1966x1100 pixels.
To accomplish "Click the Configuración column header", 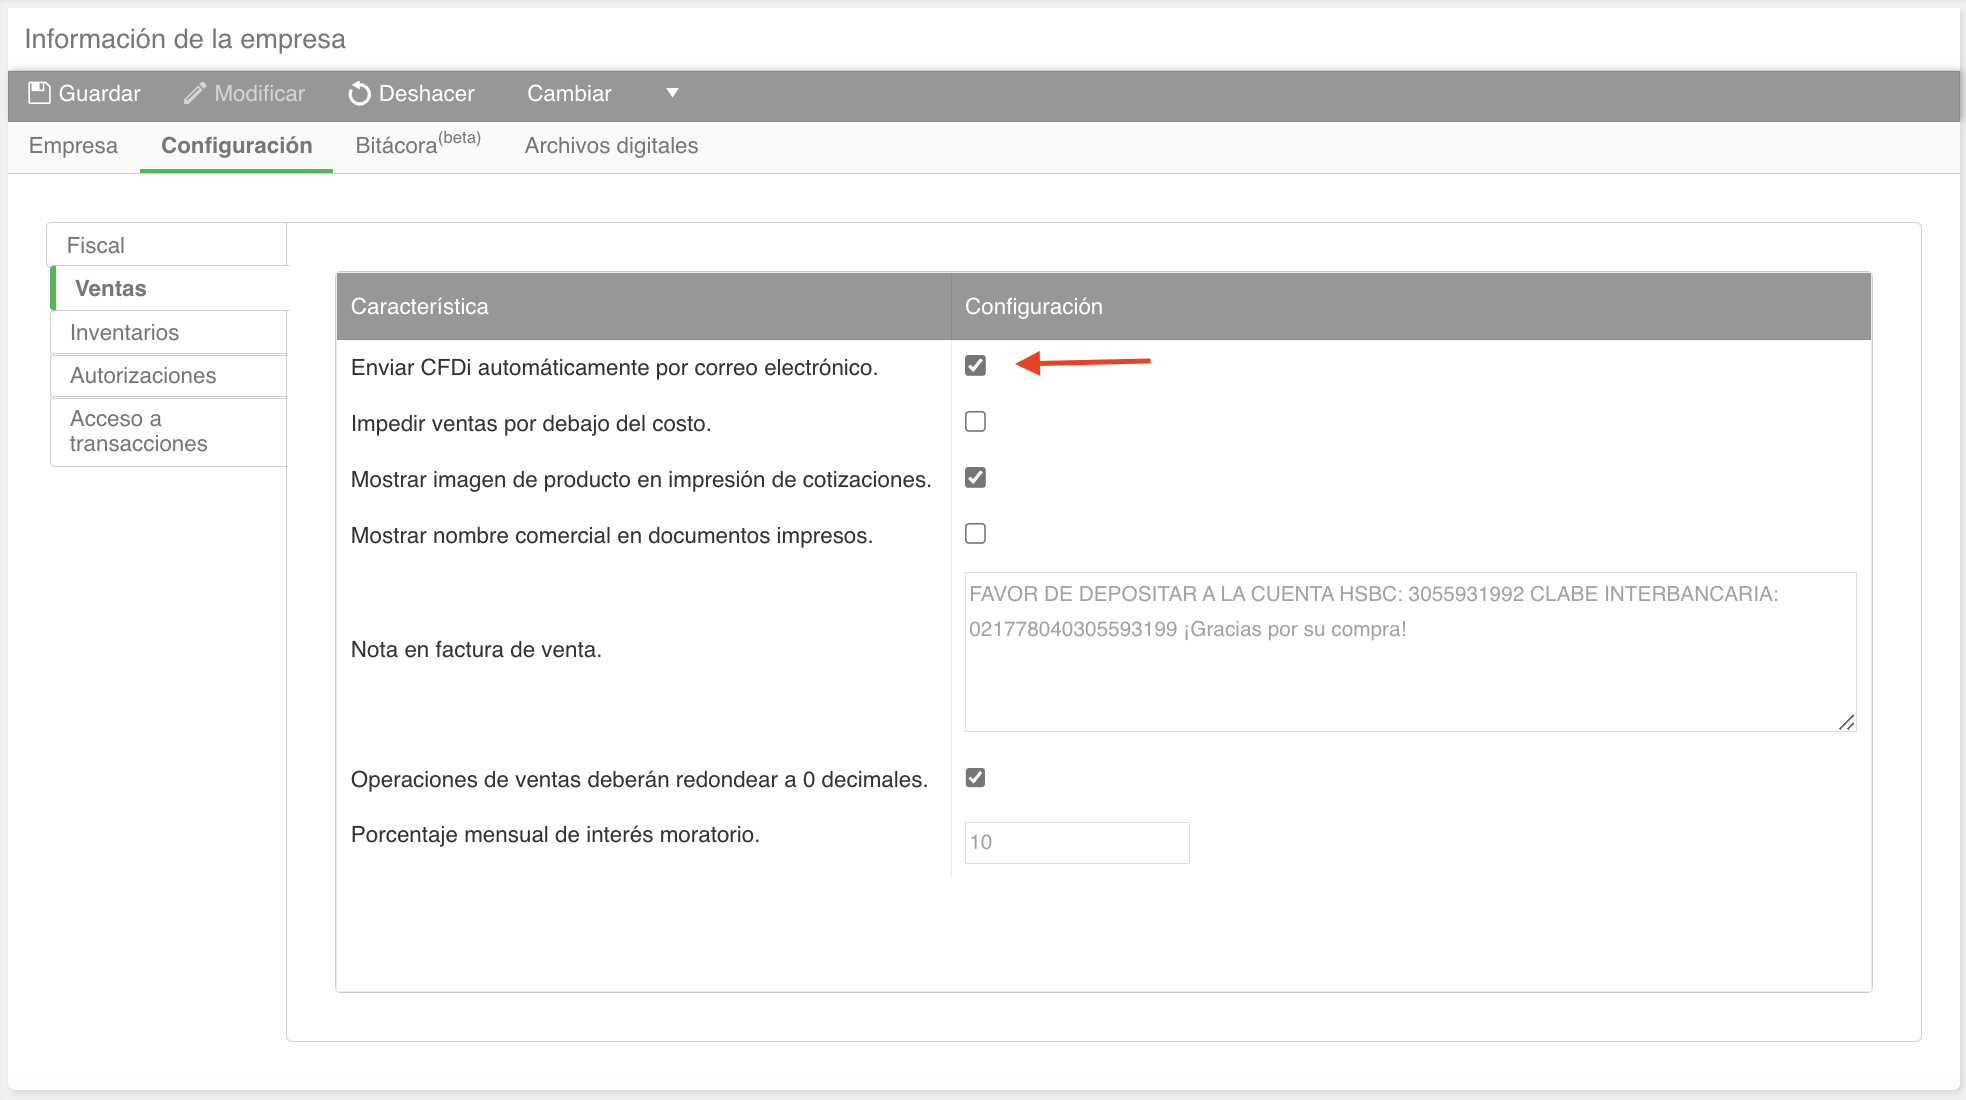I will tap(1411, 306).
